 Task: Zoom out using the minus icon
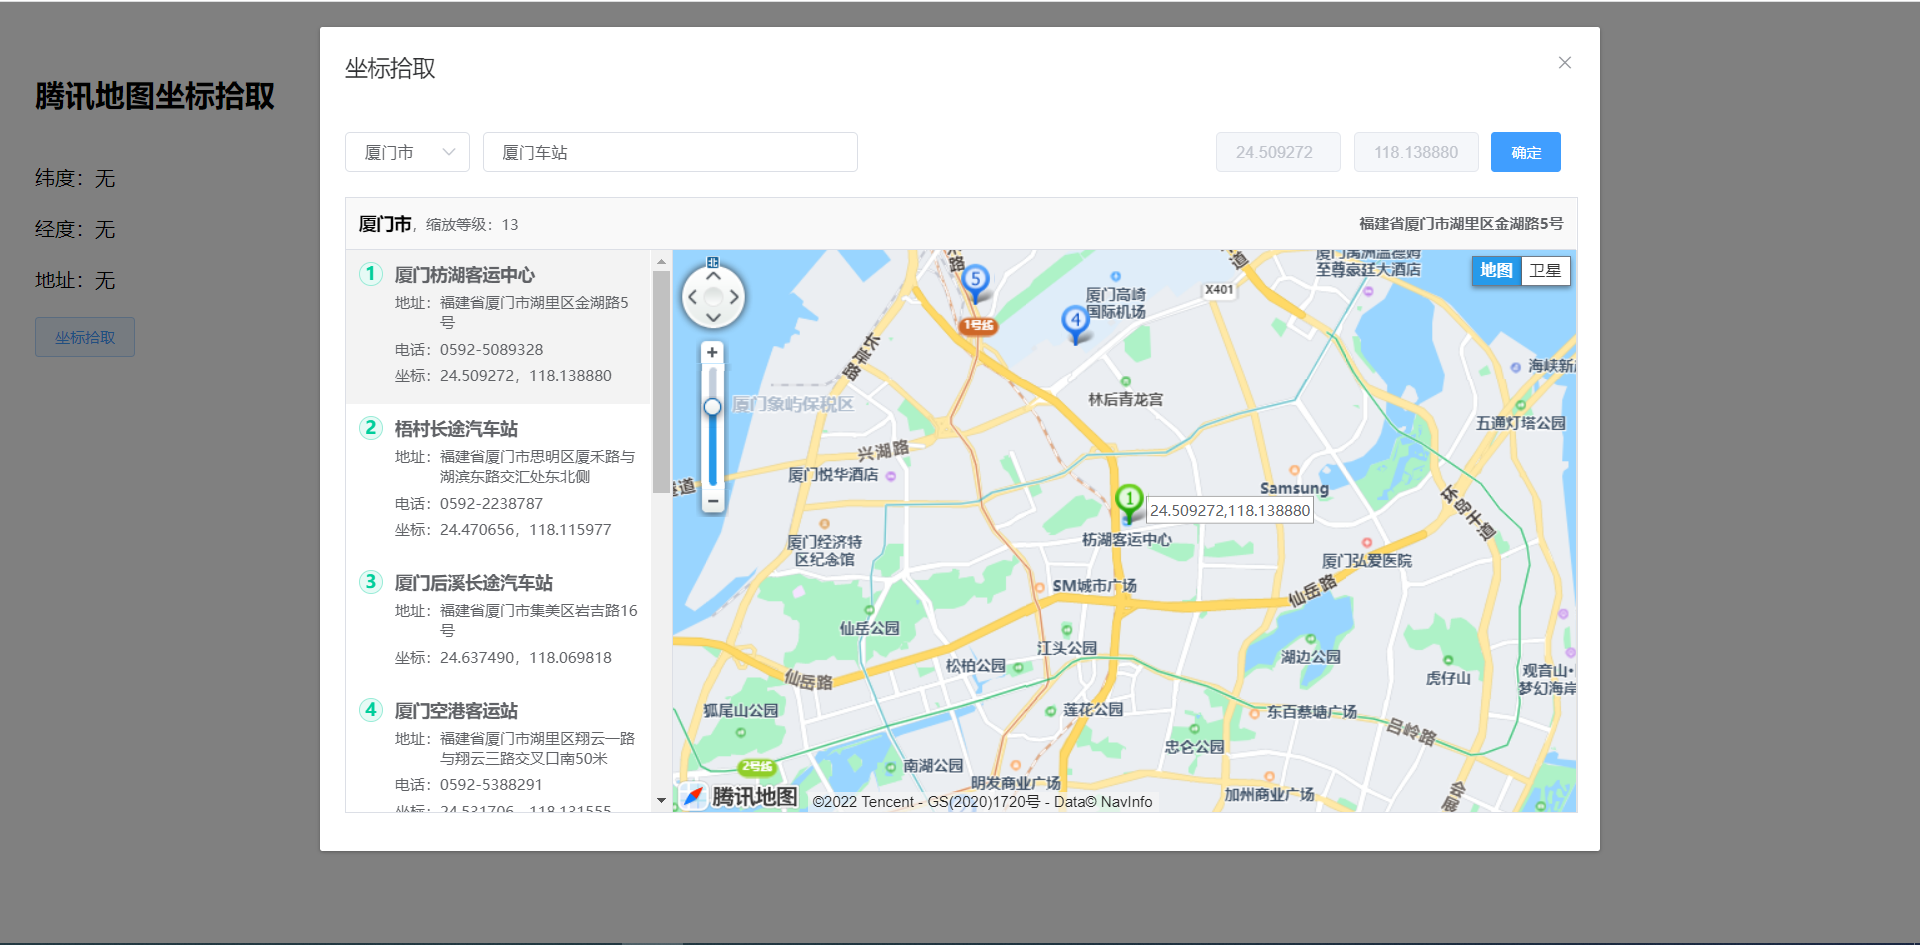(712, 502)
